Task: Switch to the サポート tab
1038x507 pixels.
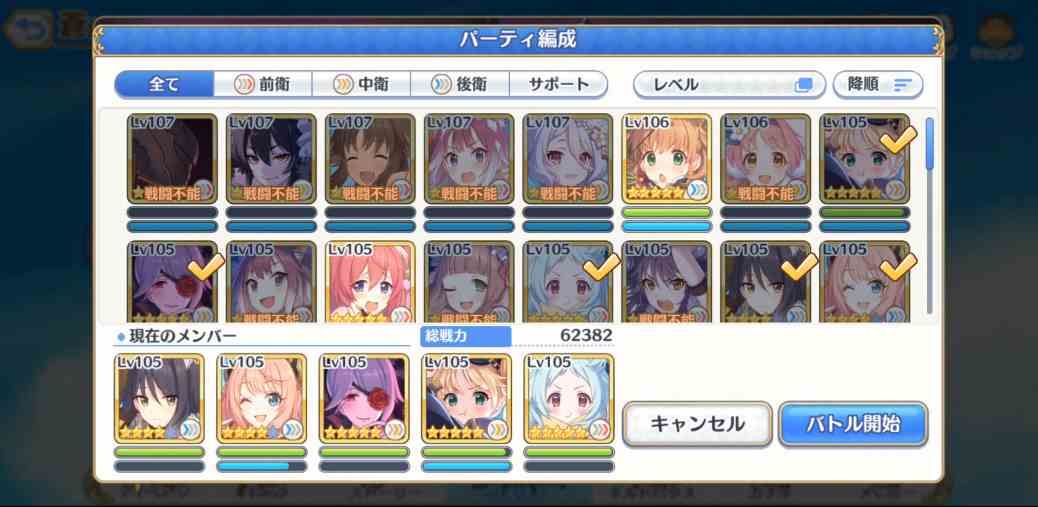Action: pyautogui.click(x=558, y=85)
